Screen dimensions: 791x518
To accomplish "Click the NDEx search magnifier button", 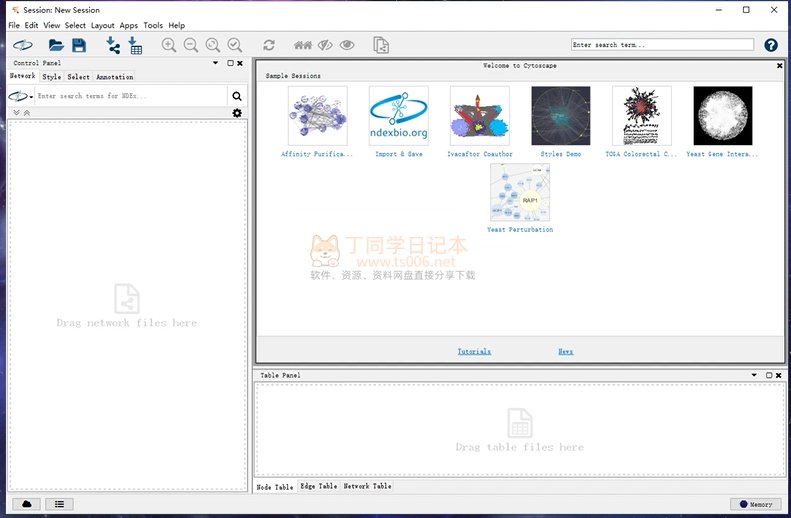I will (x=237, y=96).
